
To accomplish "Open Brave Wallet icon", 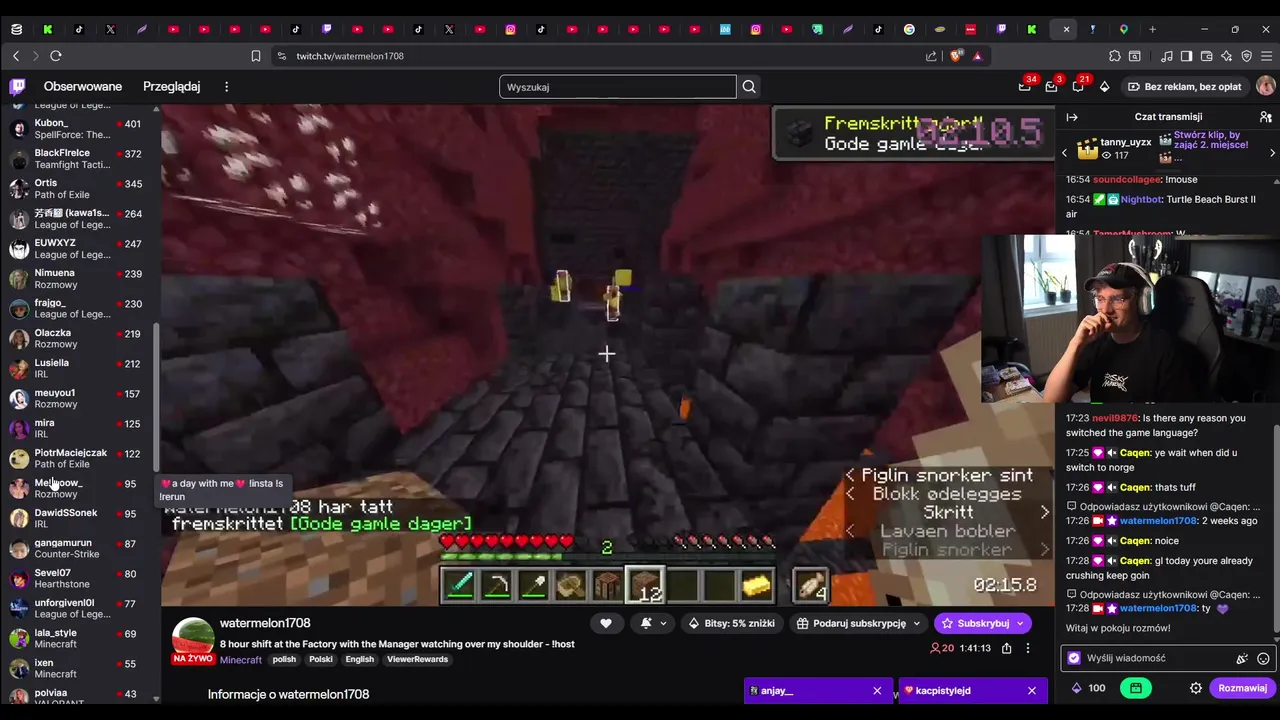I will tap(1207, 56).
